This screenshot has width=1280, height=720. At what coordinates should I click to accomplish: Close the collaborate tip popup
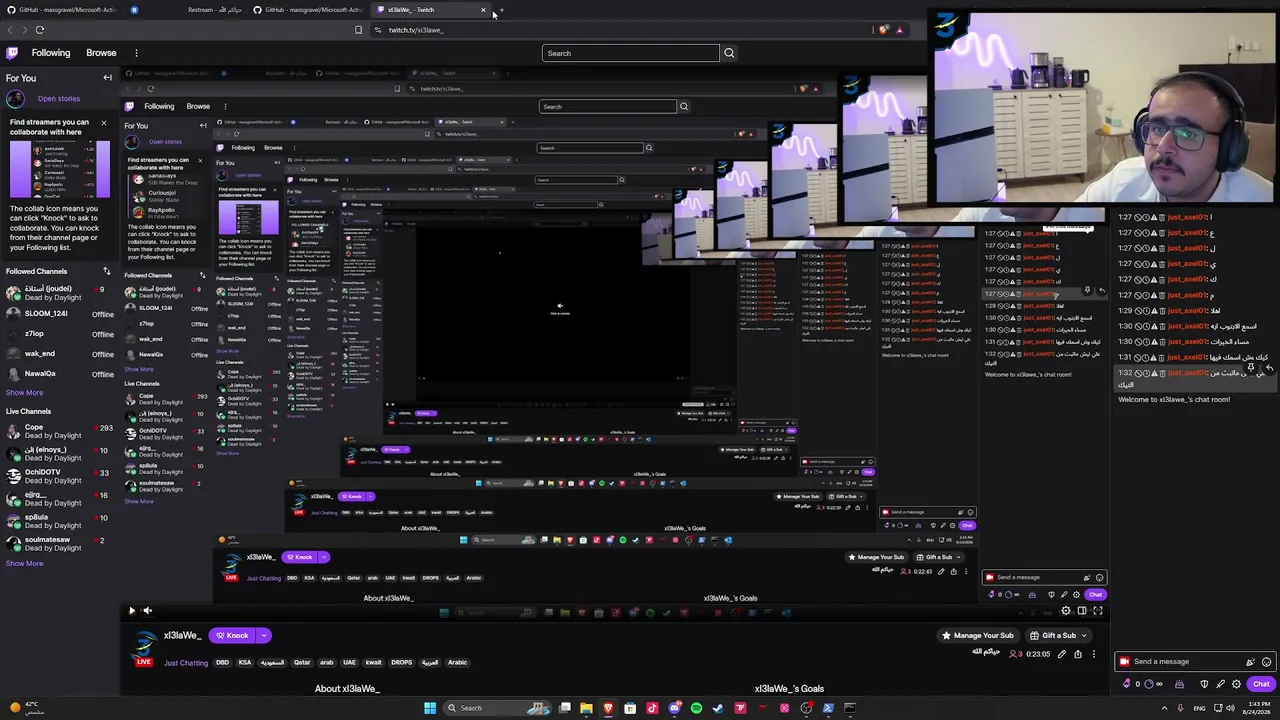103,122
